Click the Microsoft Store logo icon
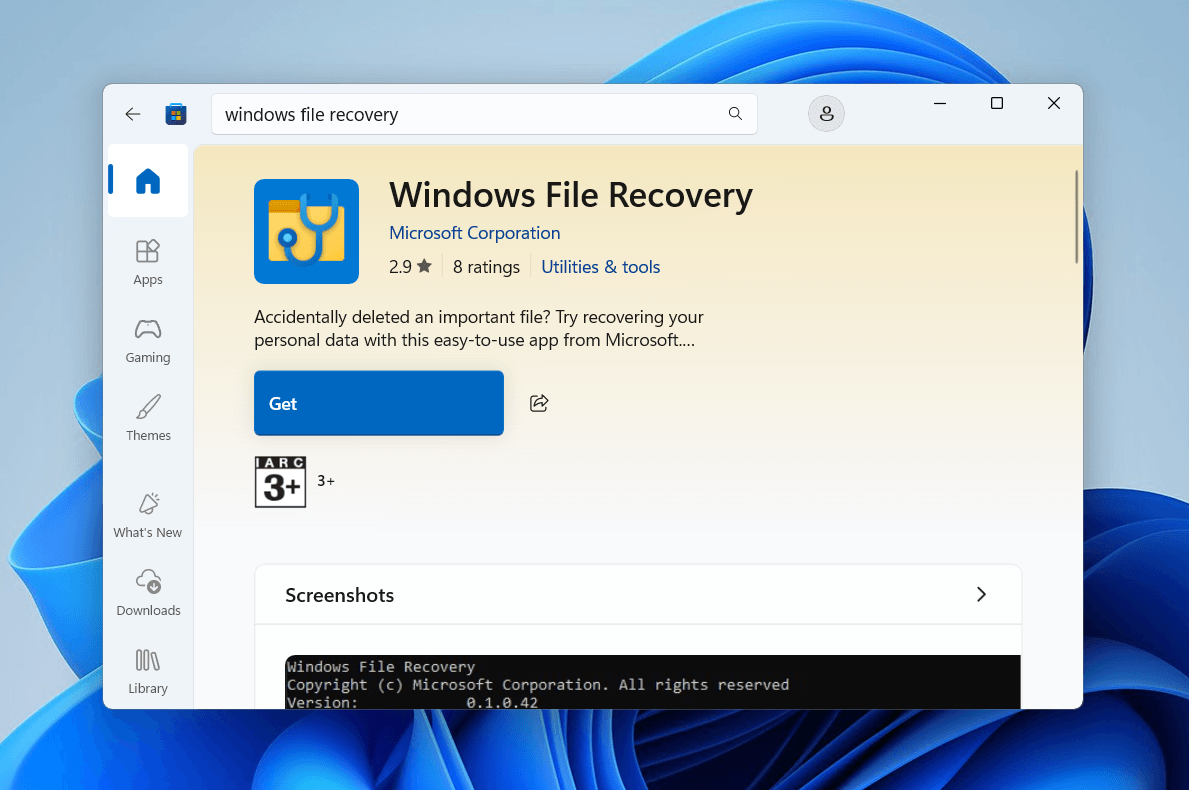Screen dimensions: 1189x790 pos(176,114)
